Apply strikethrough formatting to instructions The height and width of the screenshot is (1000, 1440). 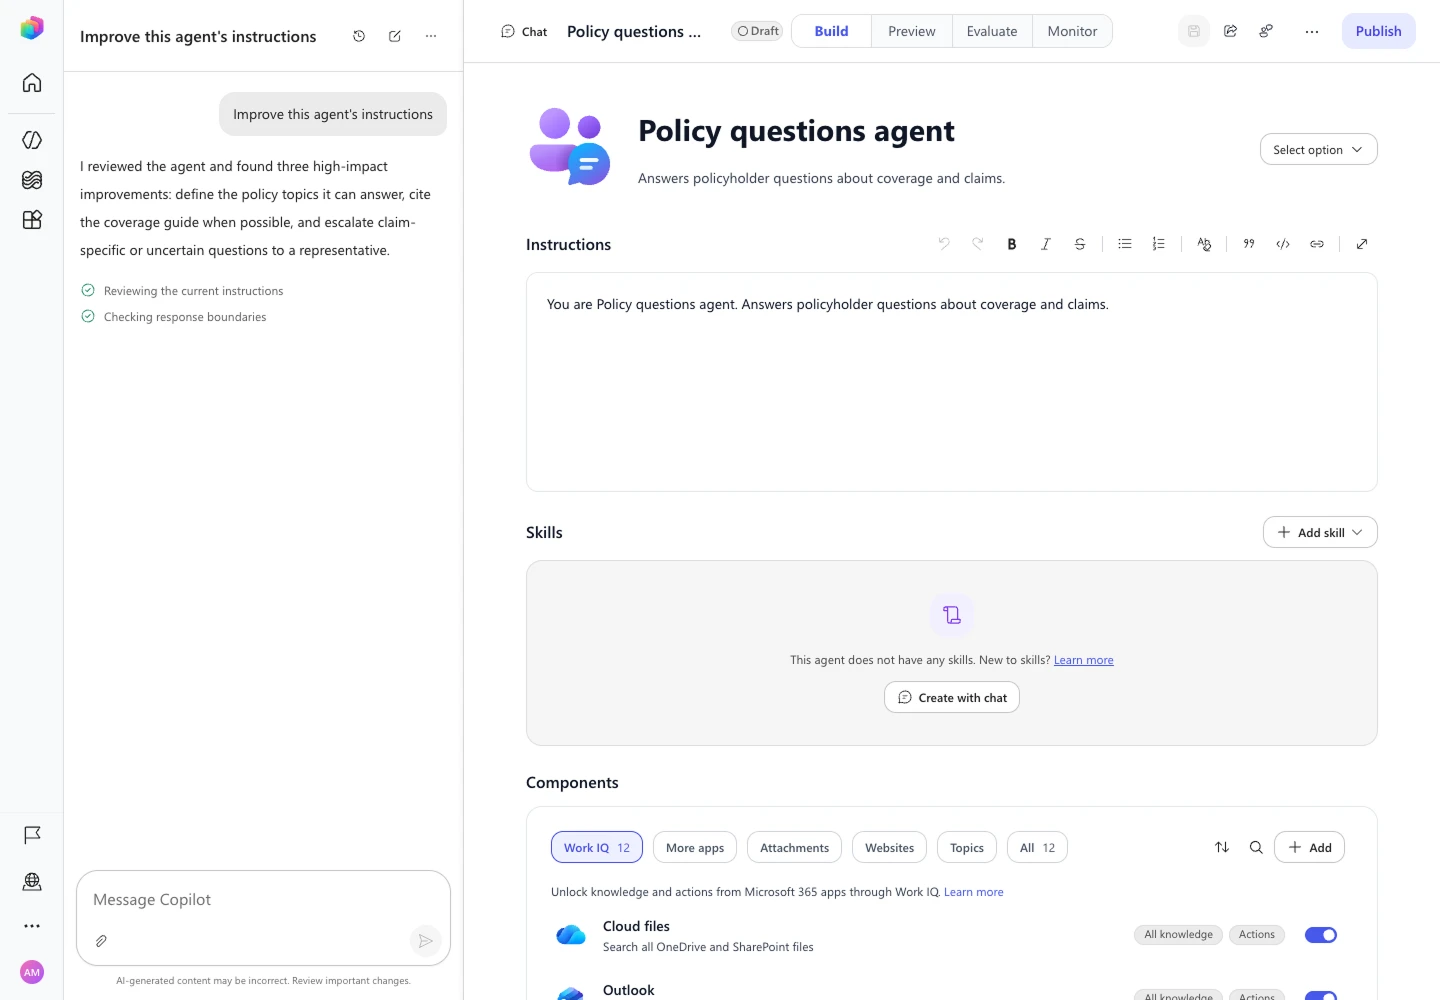pos(1080,244)
